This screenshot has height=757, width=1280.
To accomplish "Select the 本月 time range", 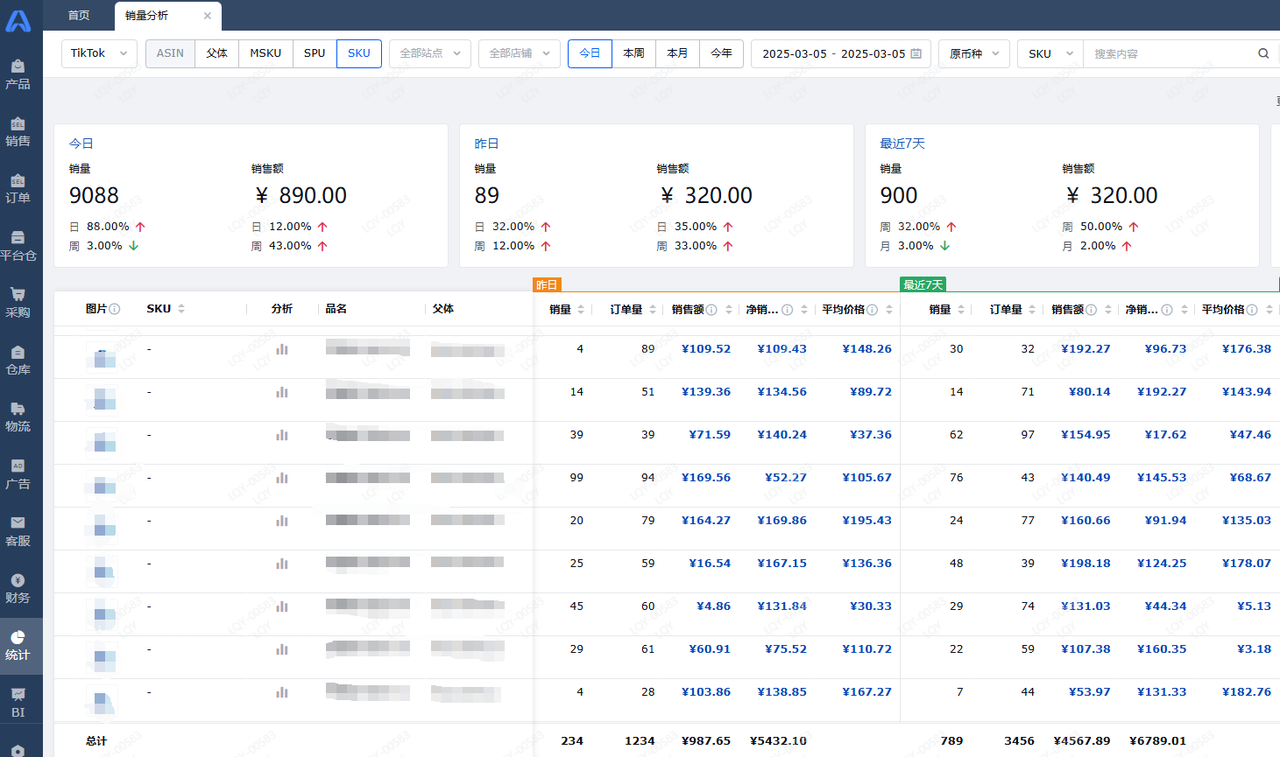I will (x=677, y=54).
